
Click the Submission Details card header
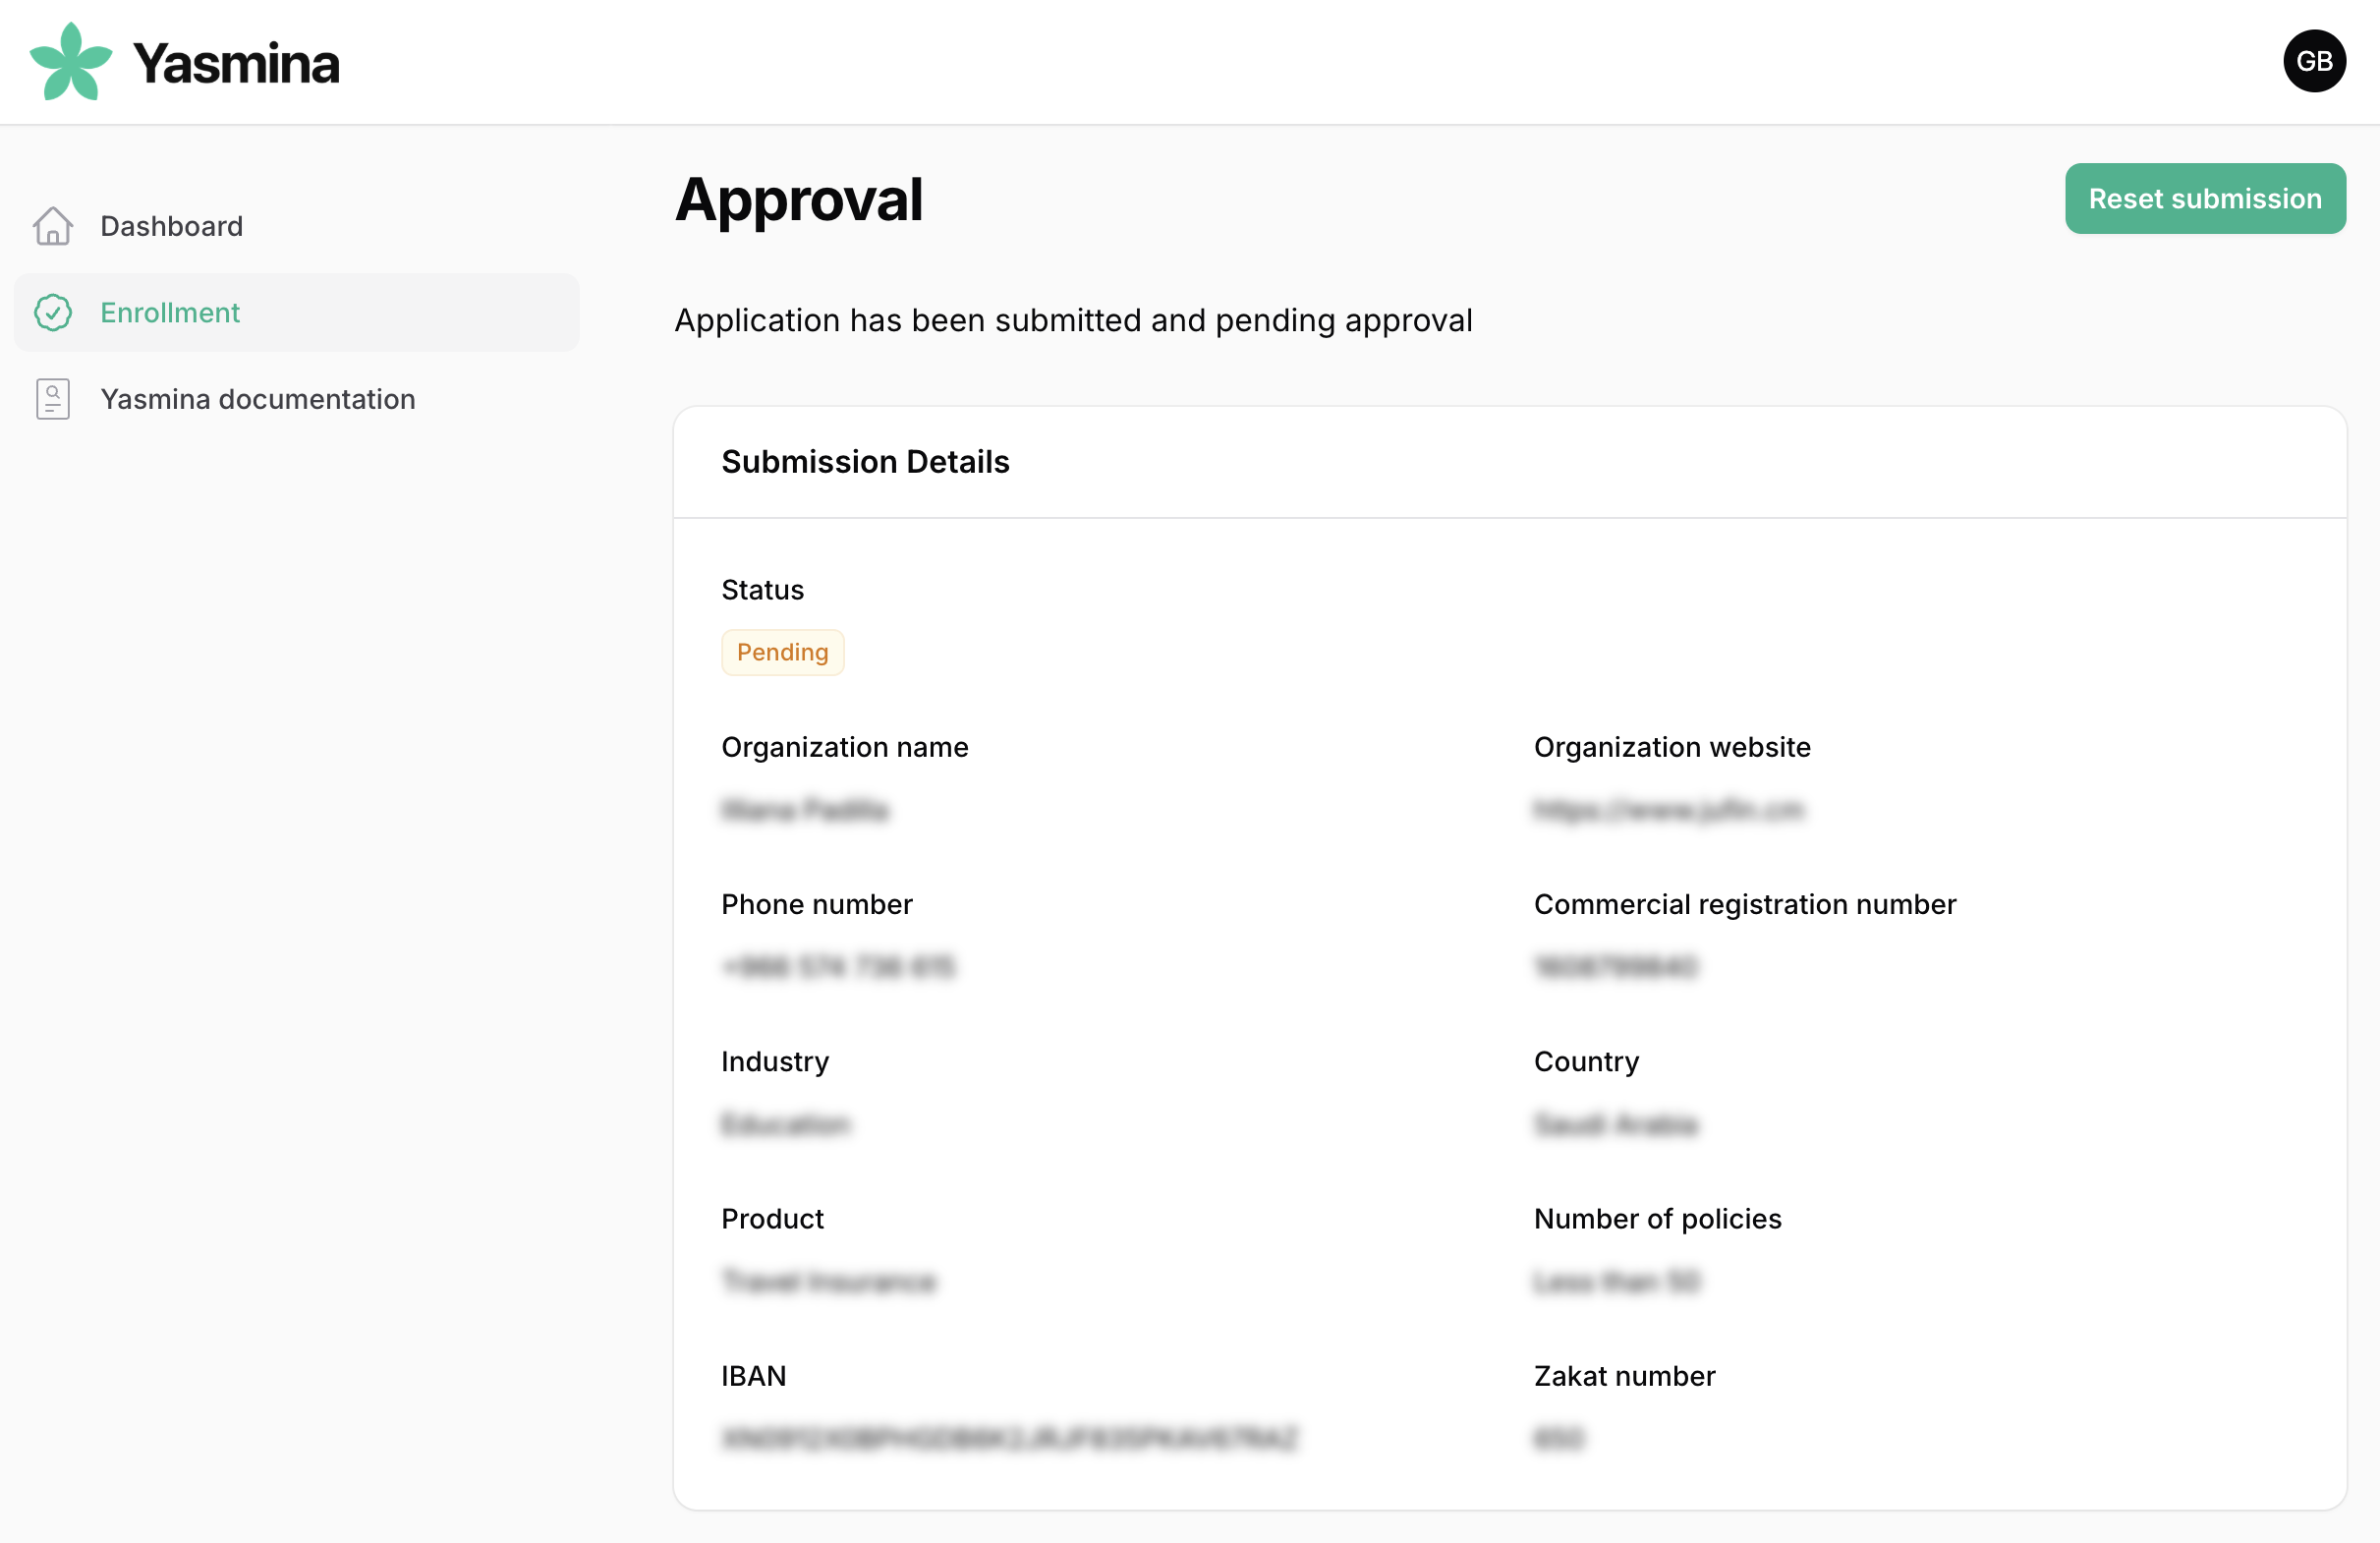[865, 462]
